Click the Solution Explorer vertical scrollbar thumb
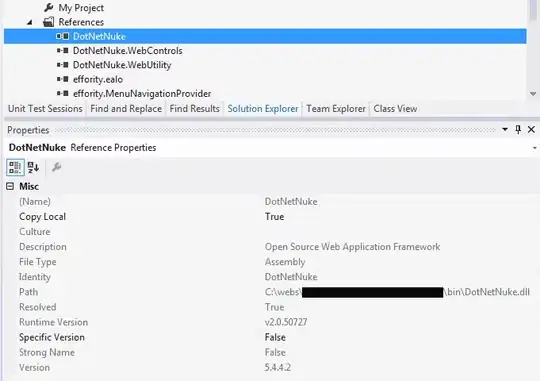The width and height of the screenshot is (540, 381). pyautogui.click(x=533, y=10)
